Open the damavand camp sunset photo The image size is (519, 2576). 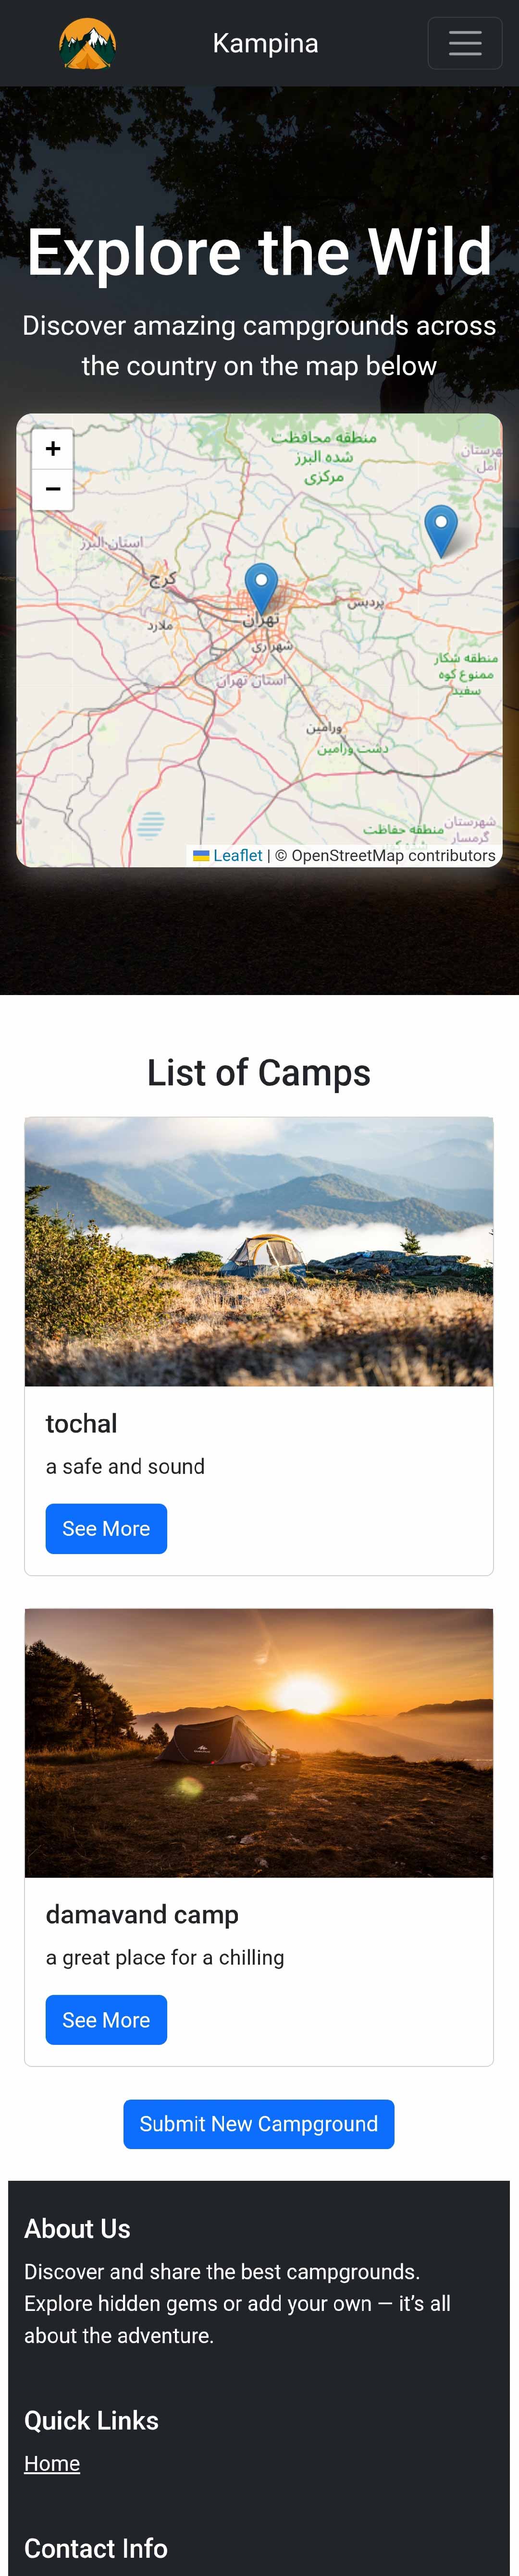[259, 1742]
